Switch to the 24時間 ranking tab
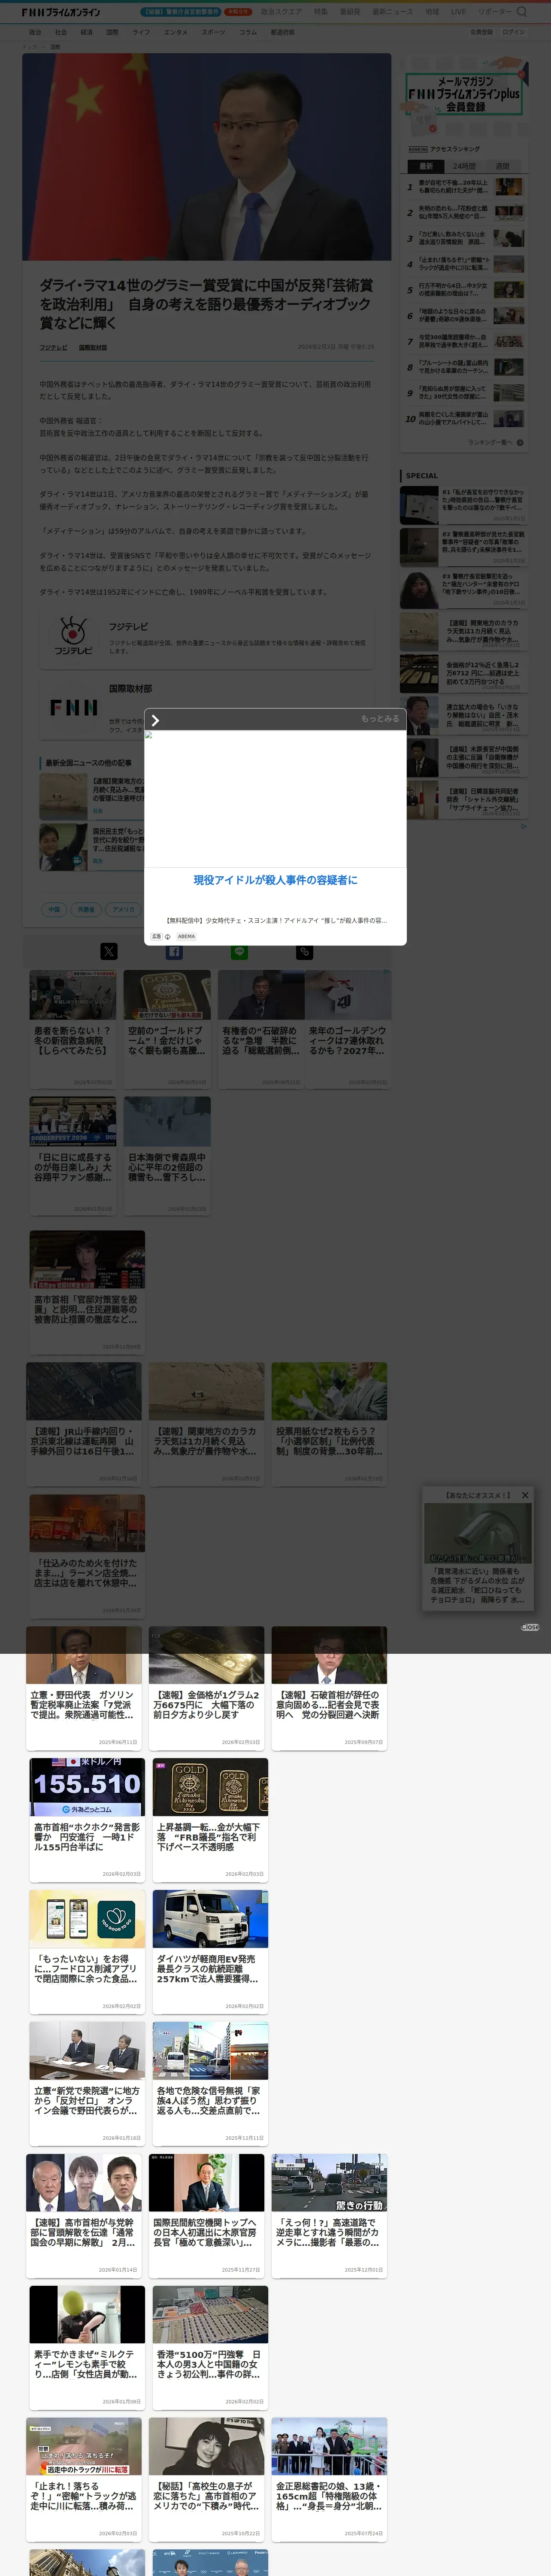Screen dimensions: 551x2576 pos(464,166)
